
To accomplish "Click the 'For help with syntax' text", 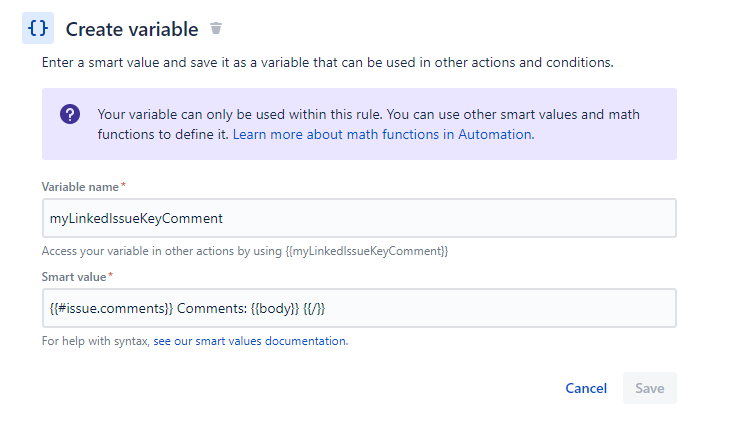I will point(95,341).
